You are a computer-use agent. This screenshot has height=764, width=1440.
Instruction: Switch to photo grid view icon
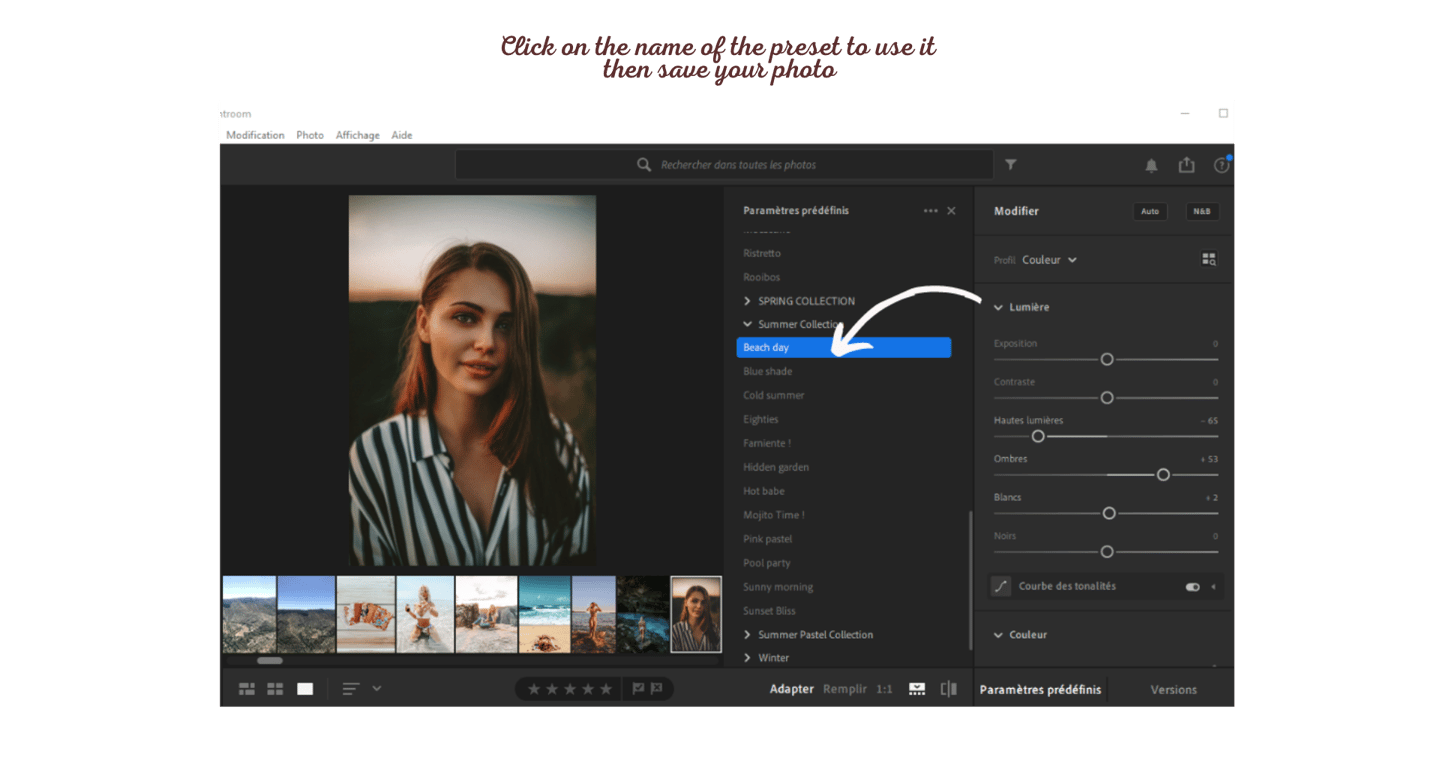246,689
